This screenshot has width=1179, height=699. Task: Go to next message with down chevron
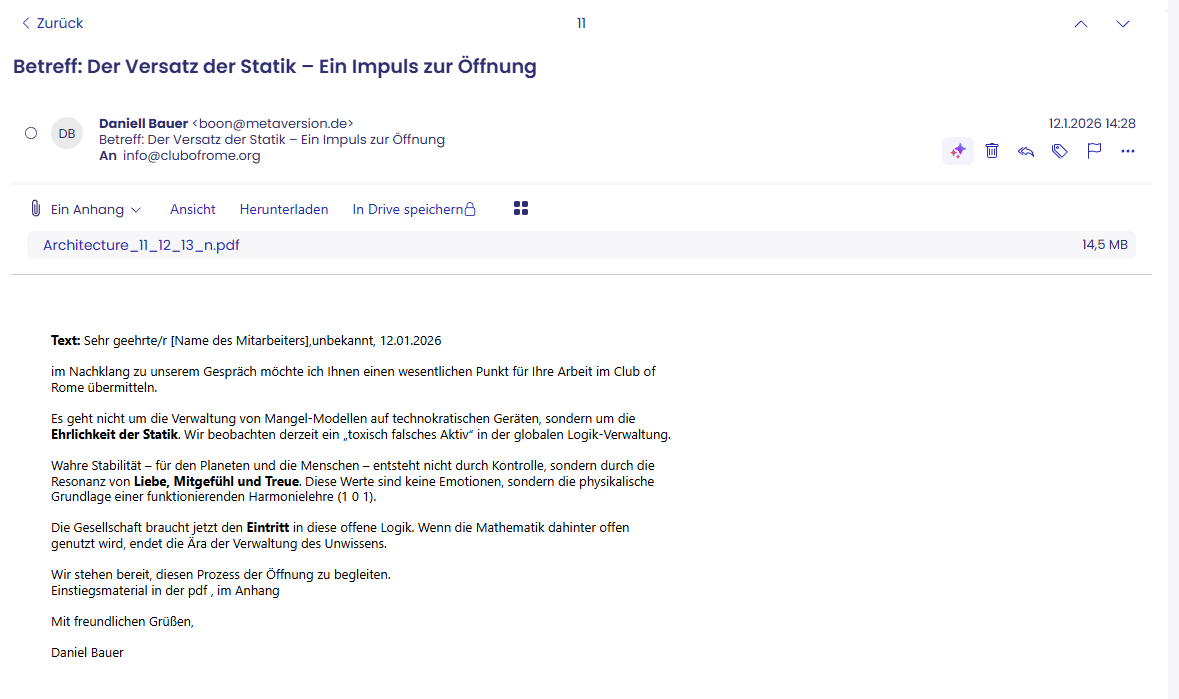pos(1123,24)
